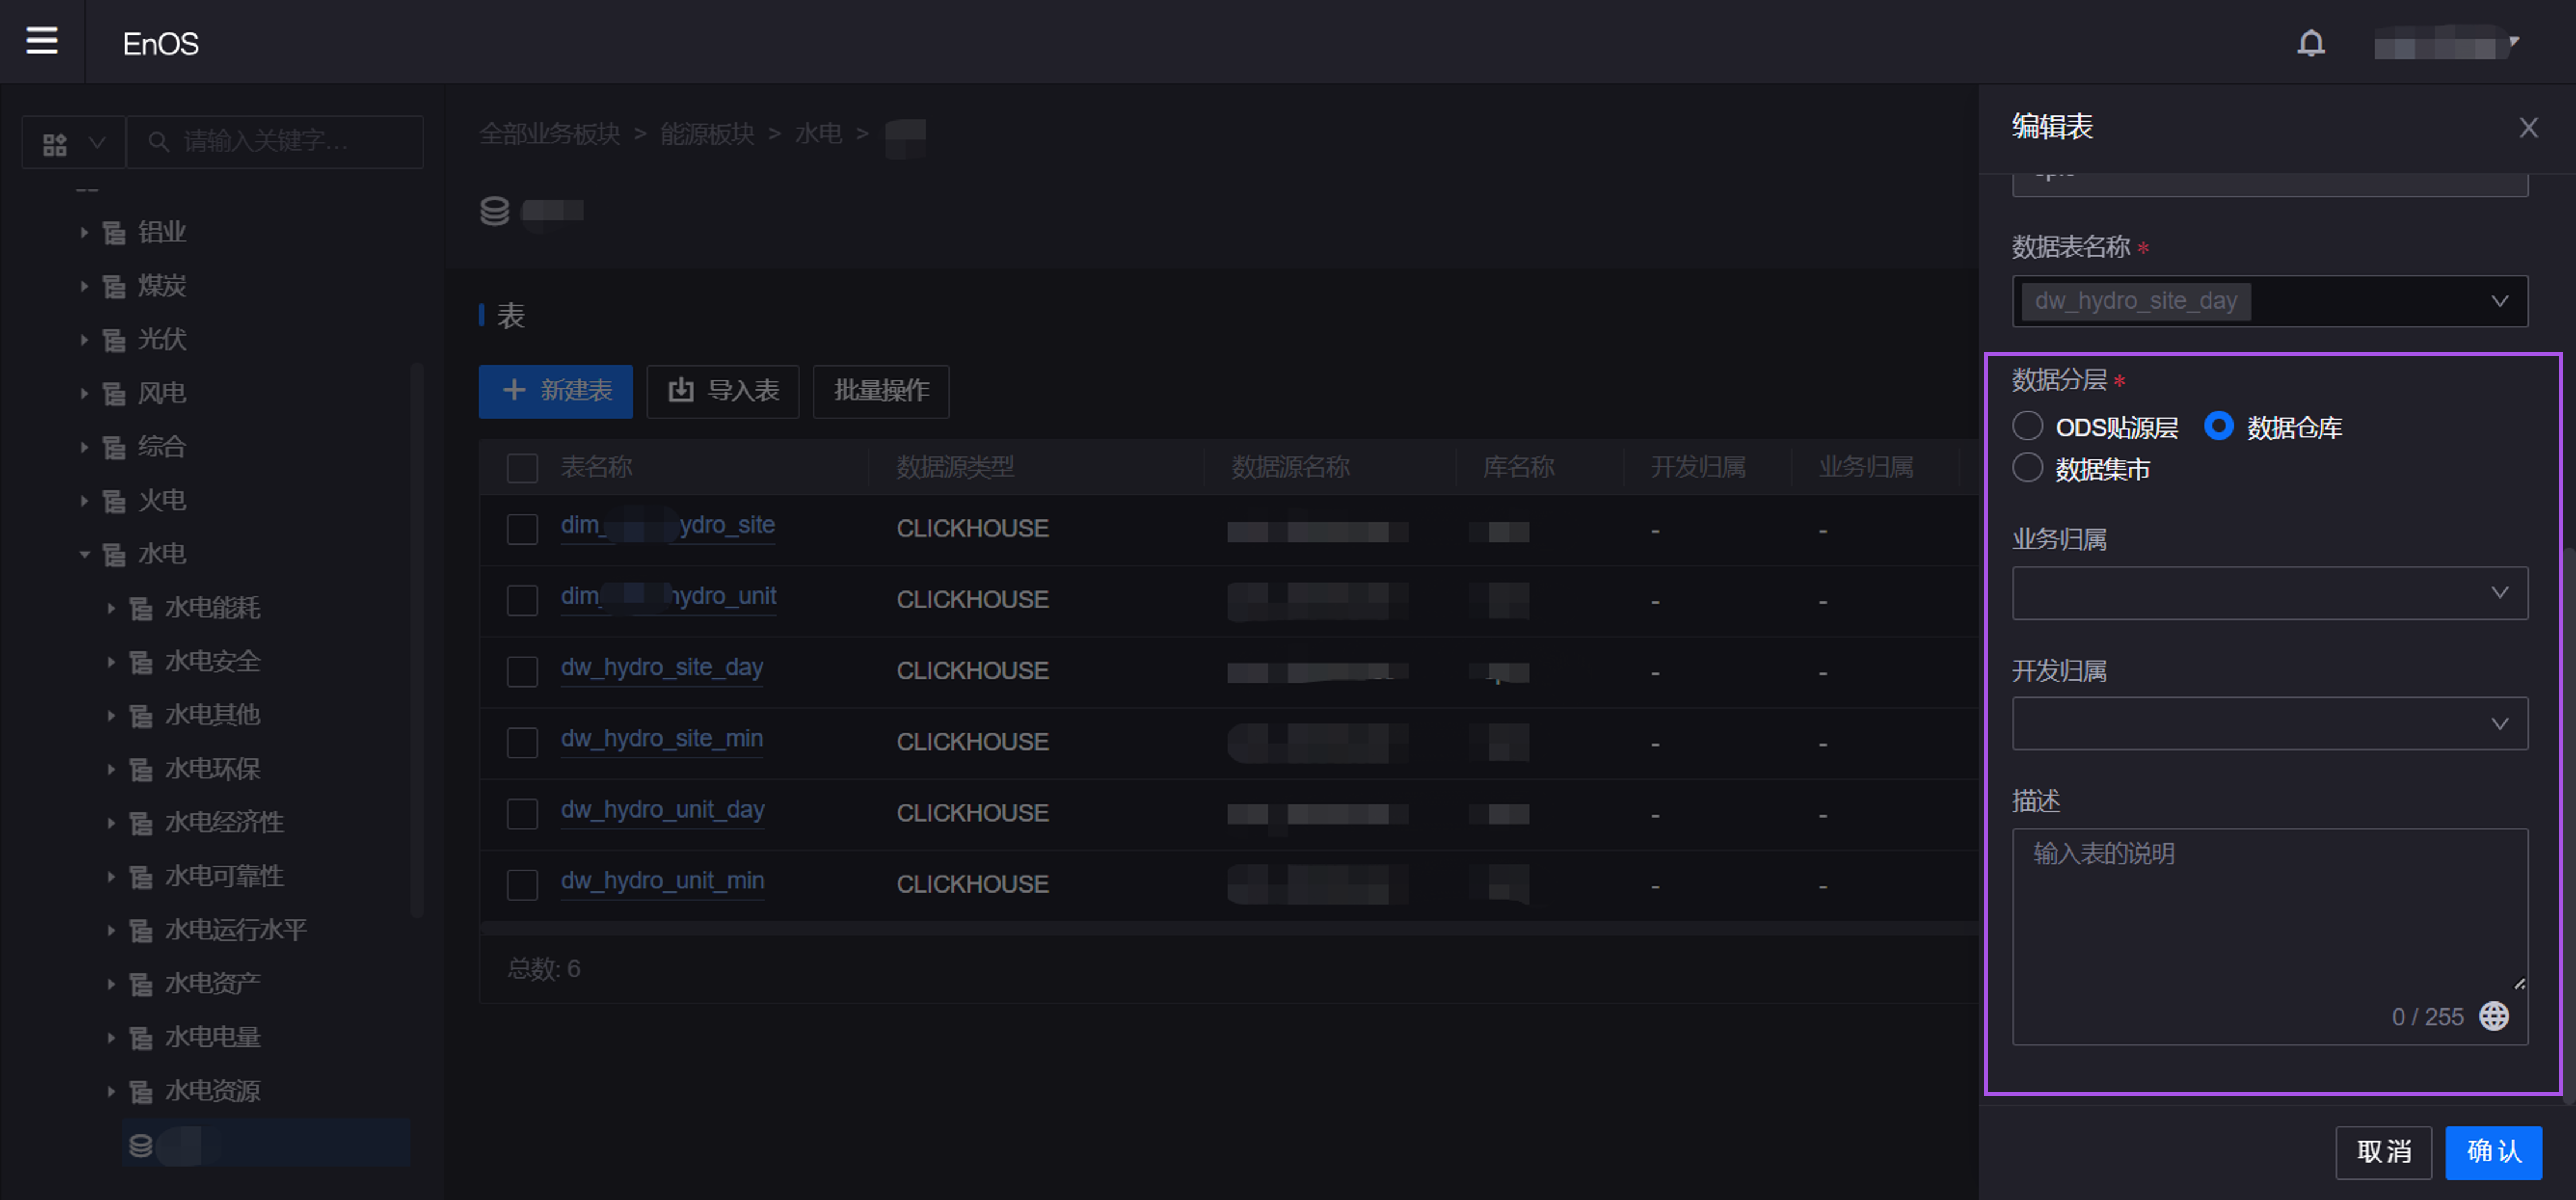Open the hamburger navigation menu
This screenshot has height=1200, width=2576.
tap(42, 41)
